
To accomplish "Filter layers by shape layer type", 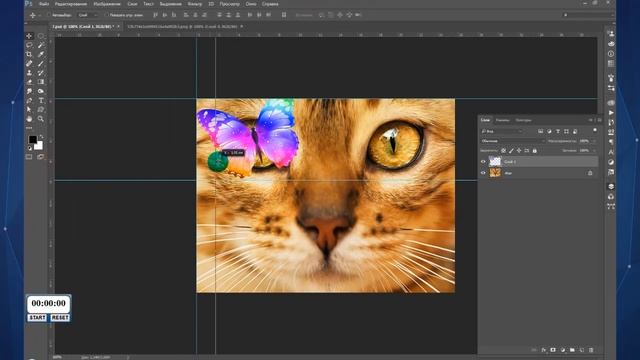I will pyautogui.click(x=566, y=131).
